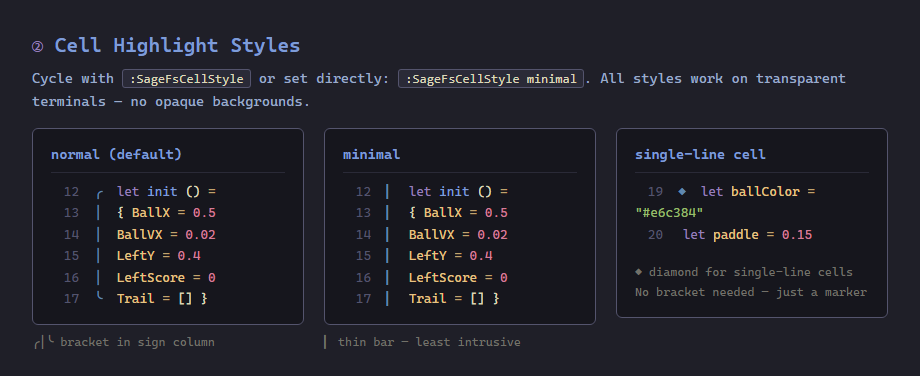Click the "#e6c384" string value
This screenshot has width=920, height=376.
coord(669,212)
